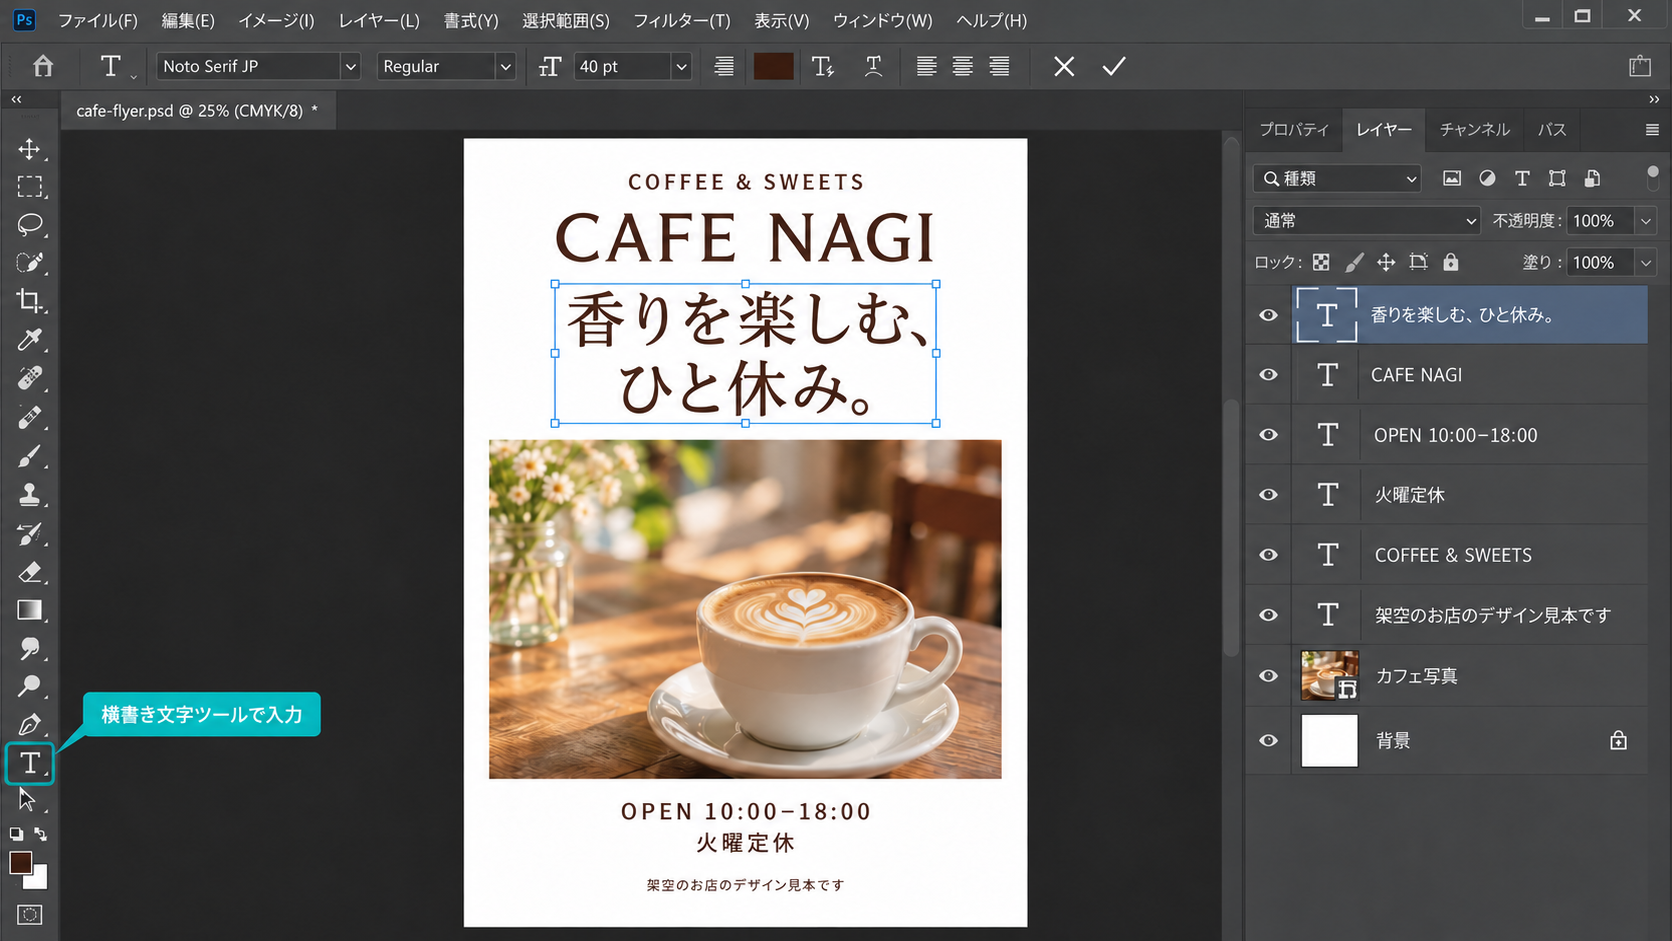Hide the OPEN 10:00−18:00 layer
Screen dimensions: 1672x941
coord(1268,435)
